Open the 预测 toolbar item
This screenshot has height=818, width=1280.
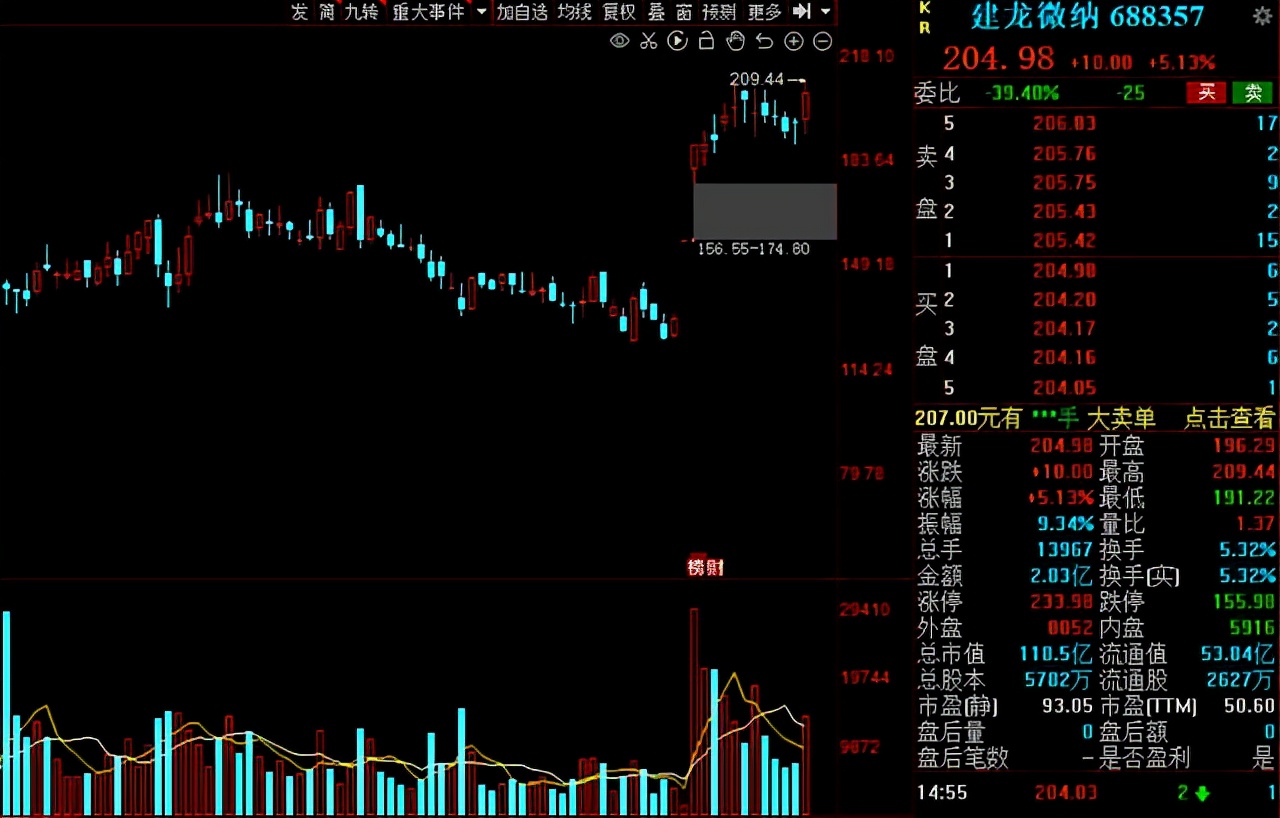pos(719,12)
